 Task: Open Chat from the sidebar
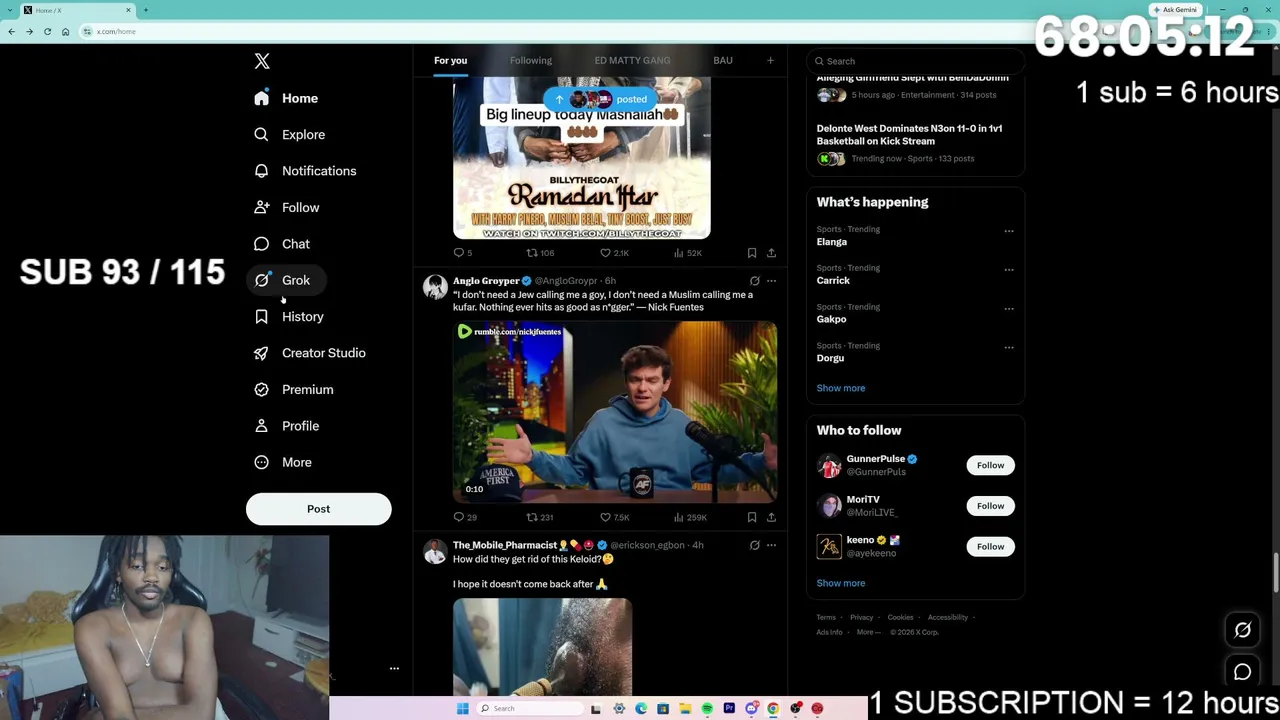tap(282, 244)
